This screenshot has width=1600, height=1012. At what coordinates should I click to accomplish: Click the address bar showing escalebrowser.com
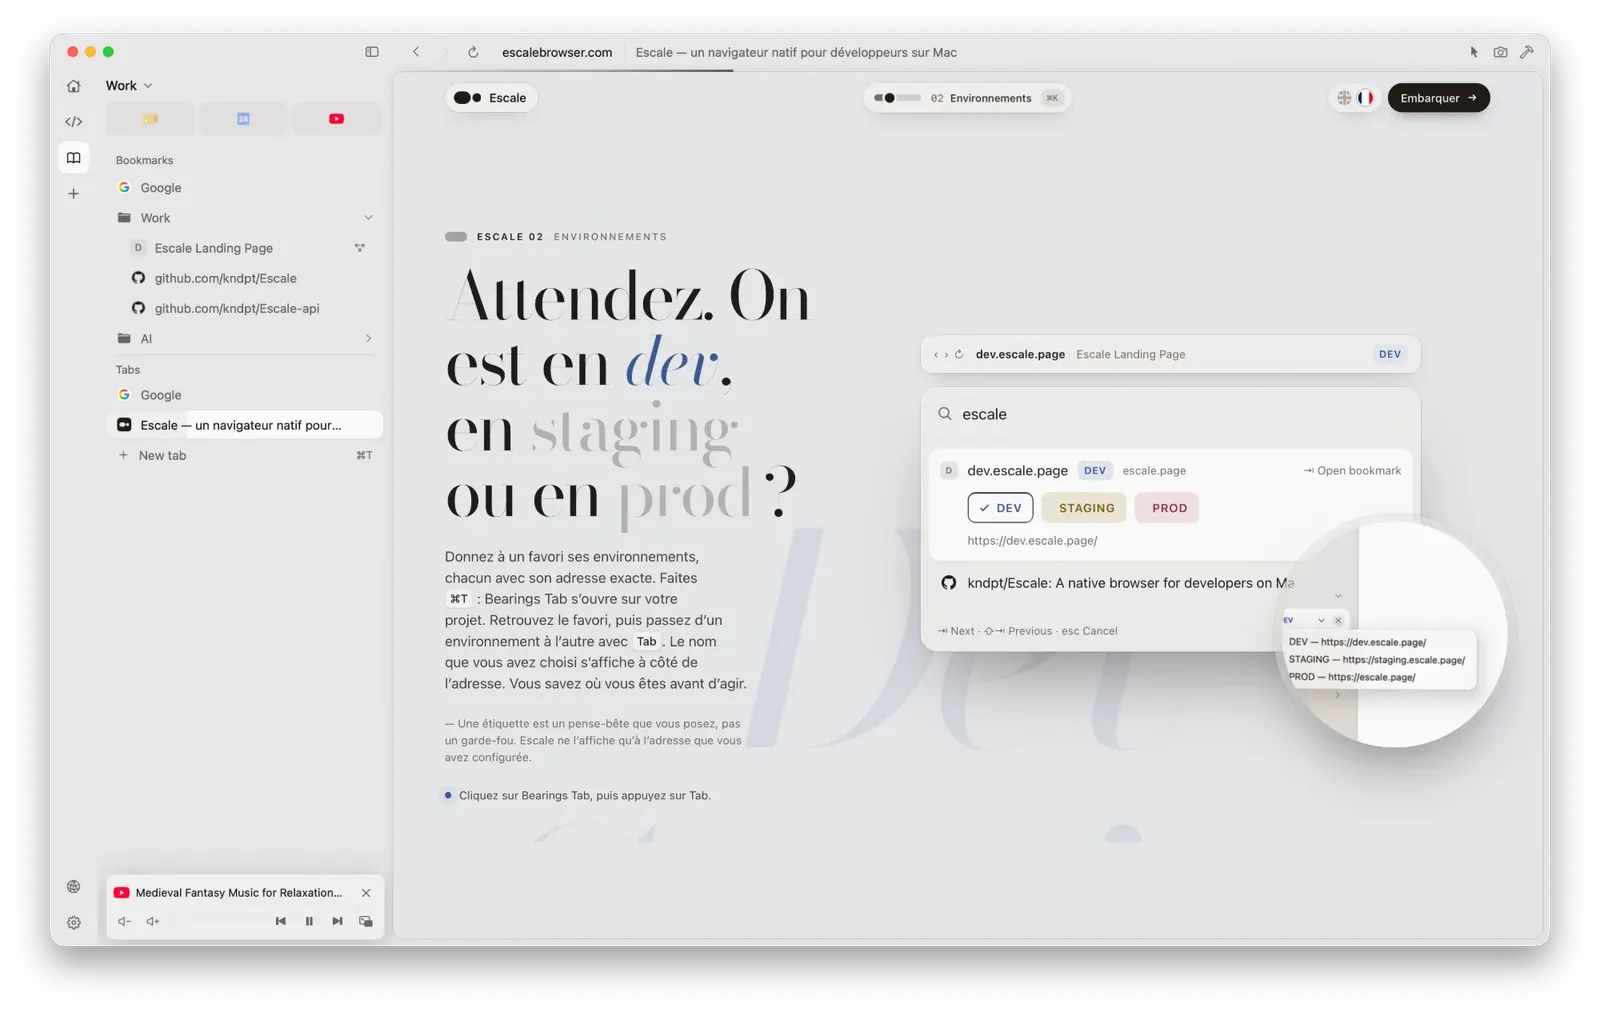pos(557,52)
